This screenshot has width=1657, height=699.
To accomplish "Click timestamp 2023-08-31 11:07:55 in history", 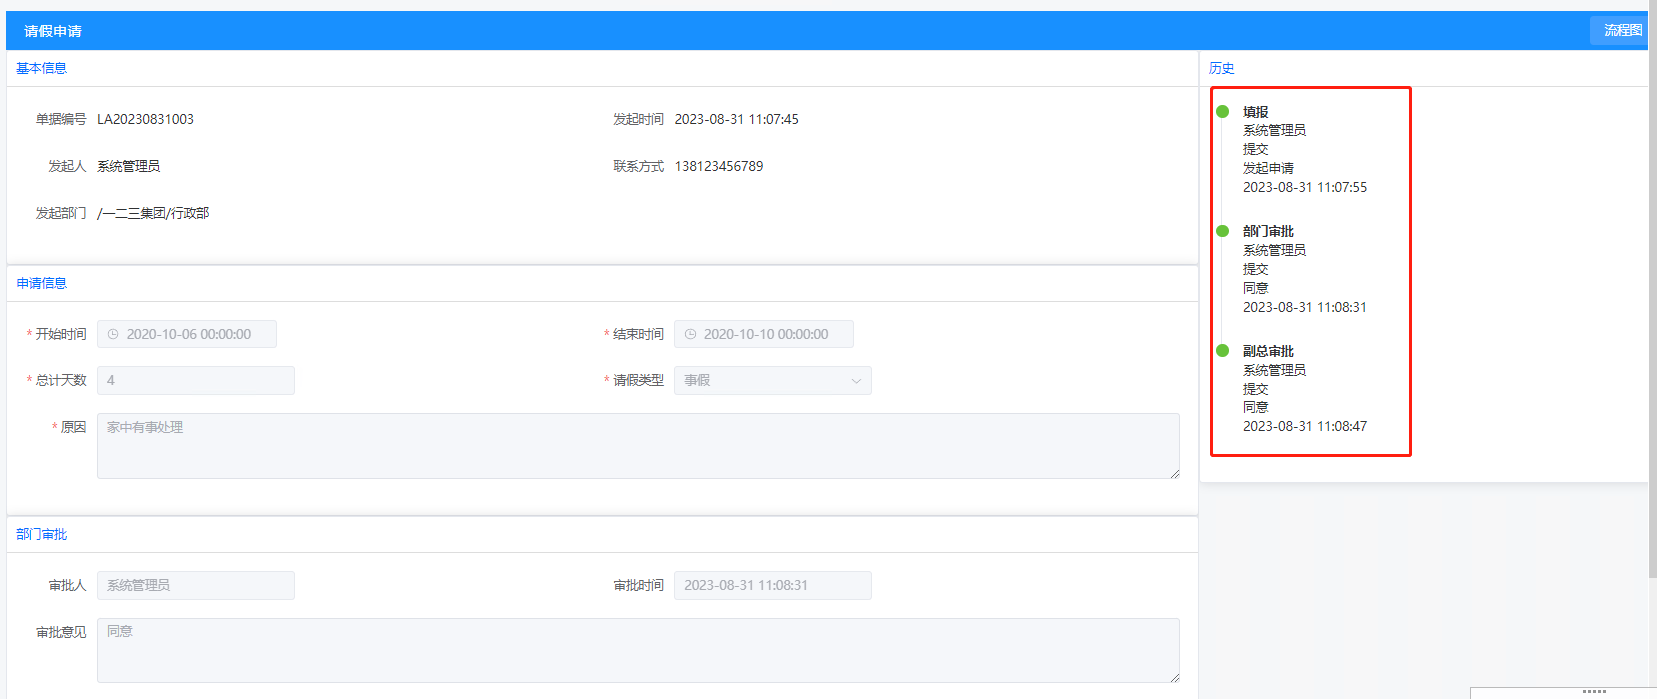I will tap(1305, 187).
